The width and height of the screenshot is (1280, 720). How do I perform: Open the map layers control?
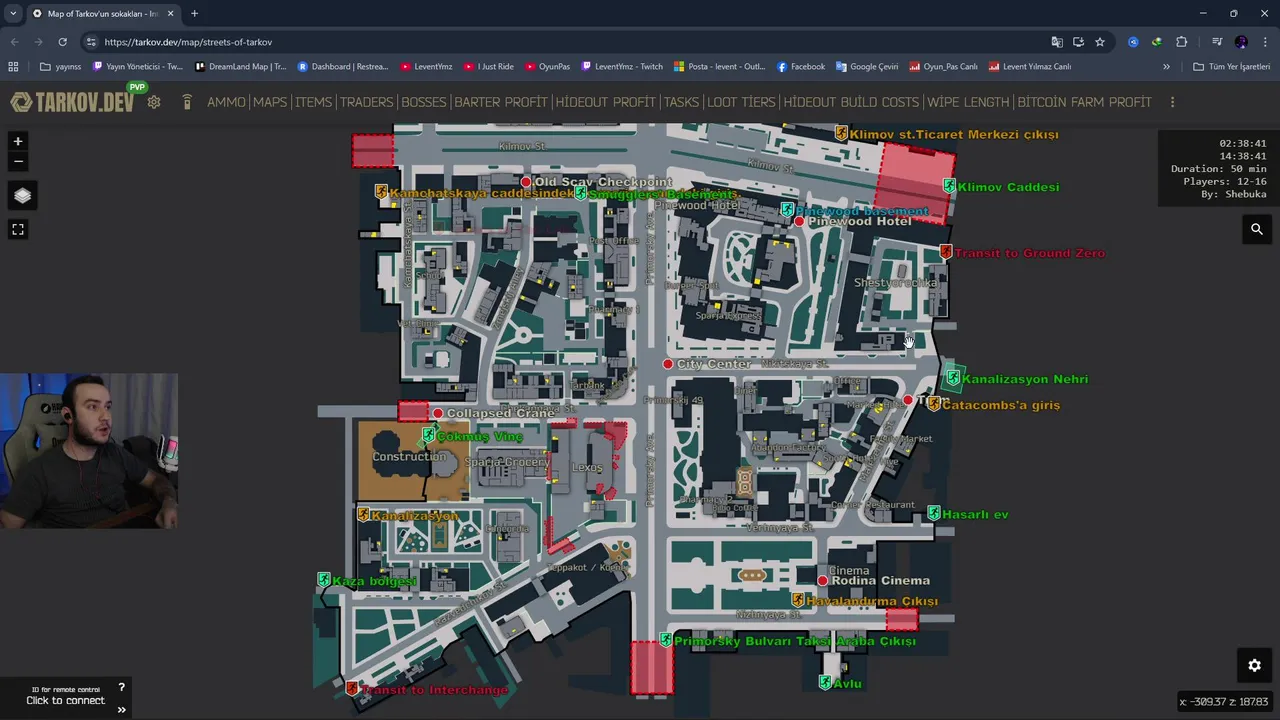tap(22, 196)
